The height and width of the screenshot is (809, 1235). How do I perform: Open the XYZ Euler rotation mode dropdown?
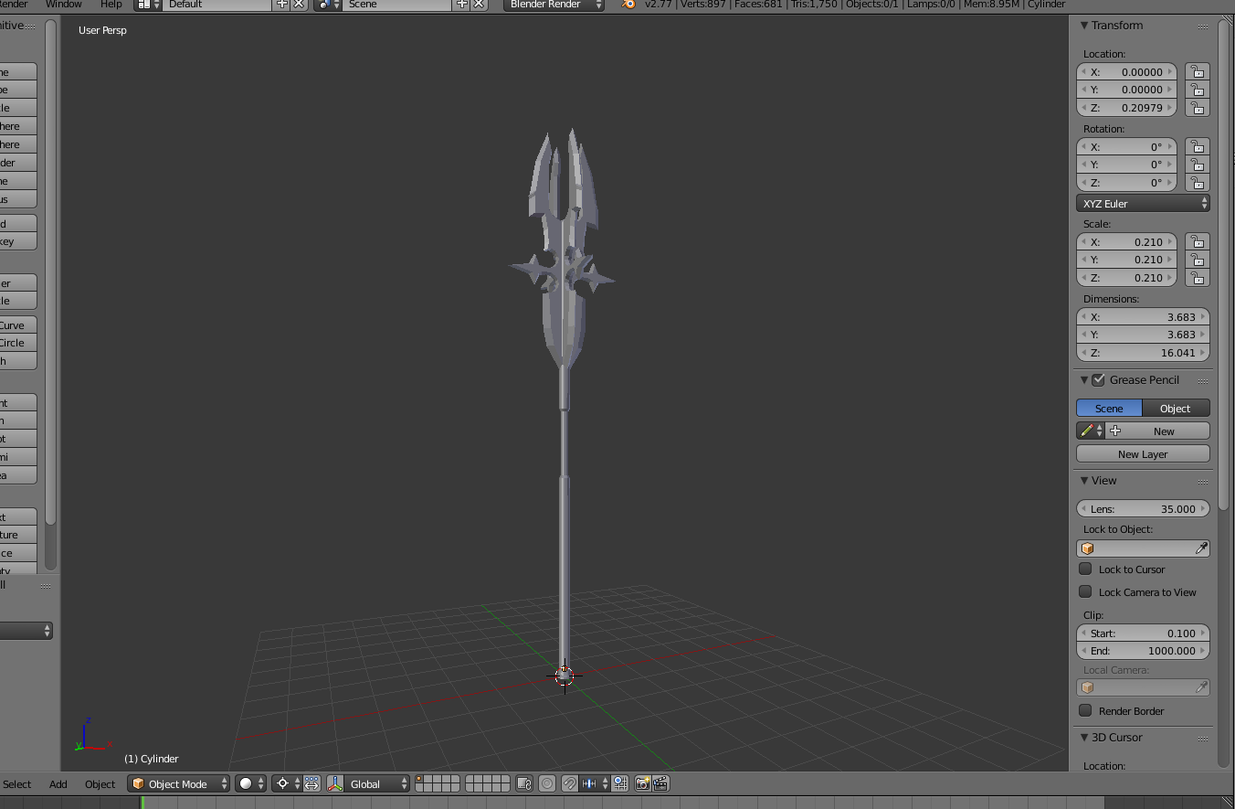(1143, 203)
